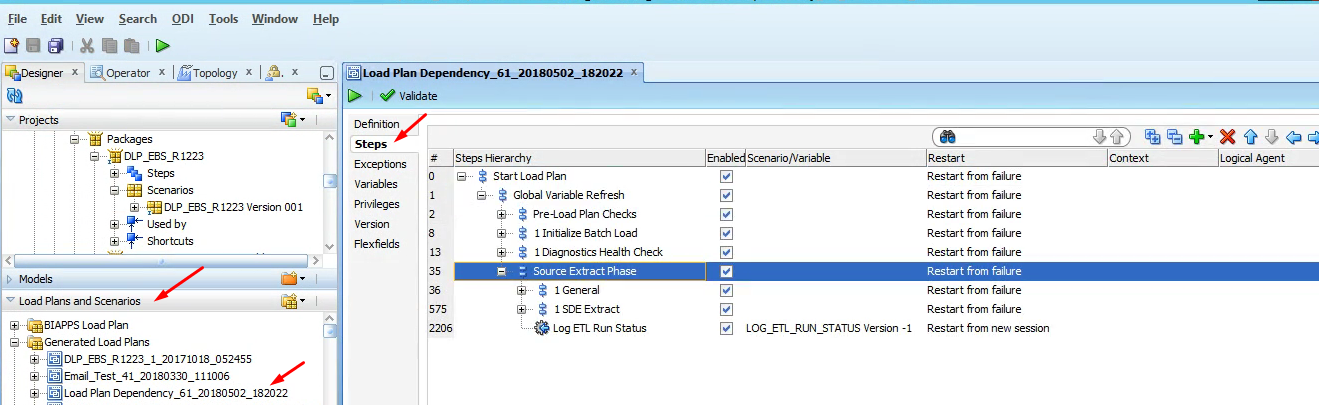The image size is (1319, 405).
Task: Click the New document toolbar icon
Action: [x=12, y=45]
